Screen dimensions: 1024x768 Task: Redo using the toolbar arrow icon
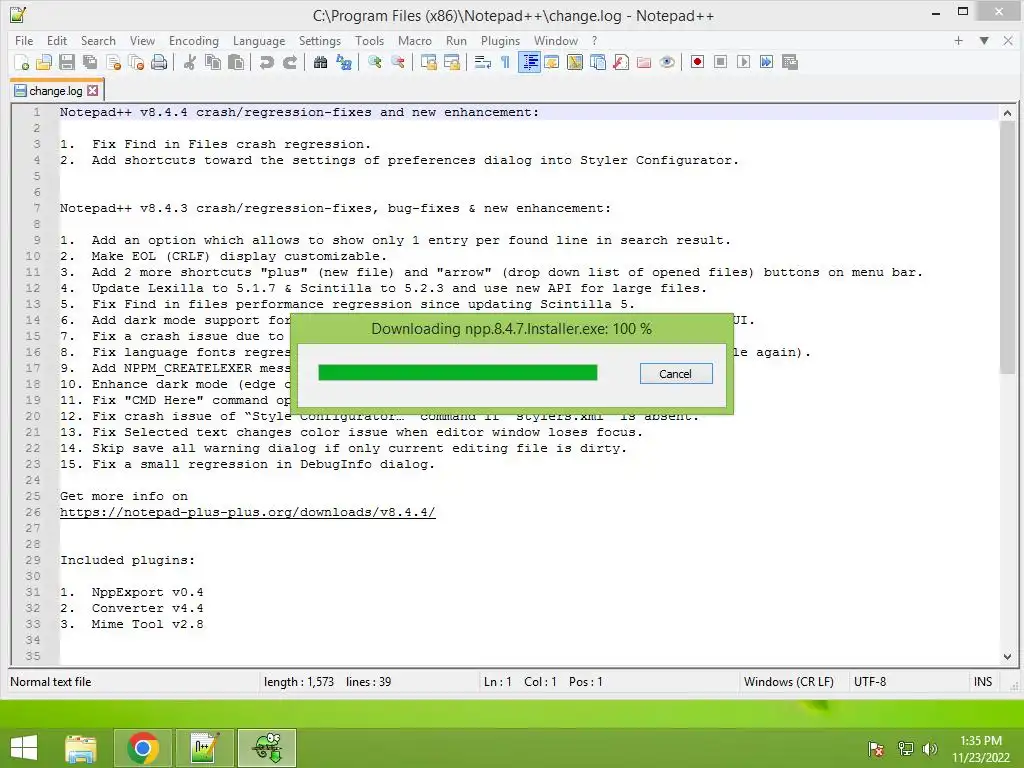point(290,62)
